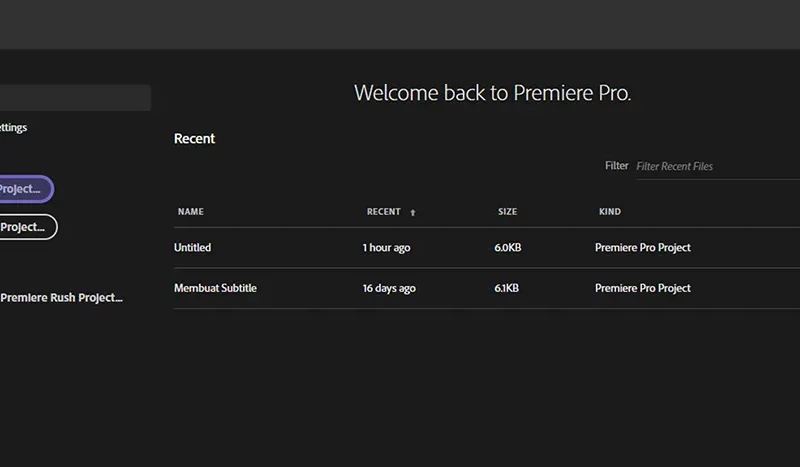800x467 pixels.
Task: Click Premiere Pro Project kind for Membuat Subtitle
Action: (642, 288)
